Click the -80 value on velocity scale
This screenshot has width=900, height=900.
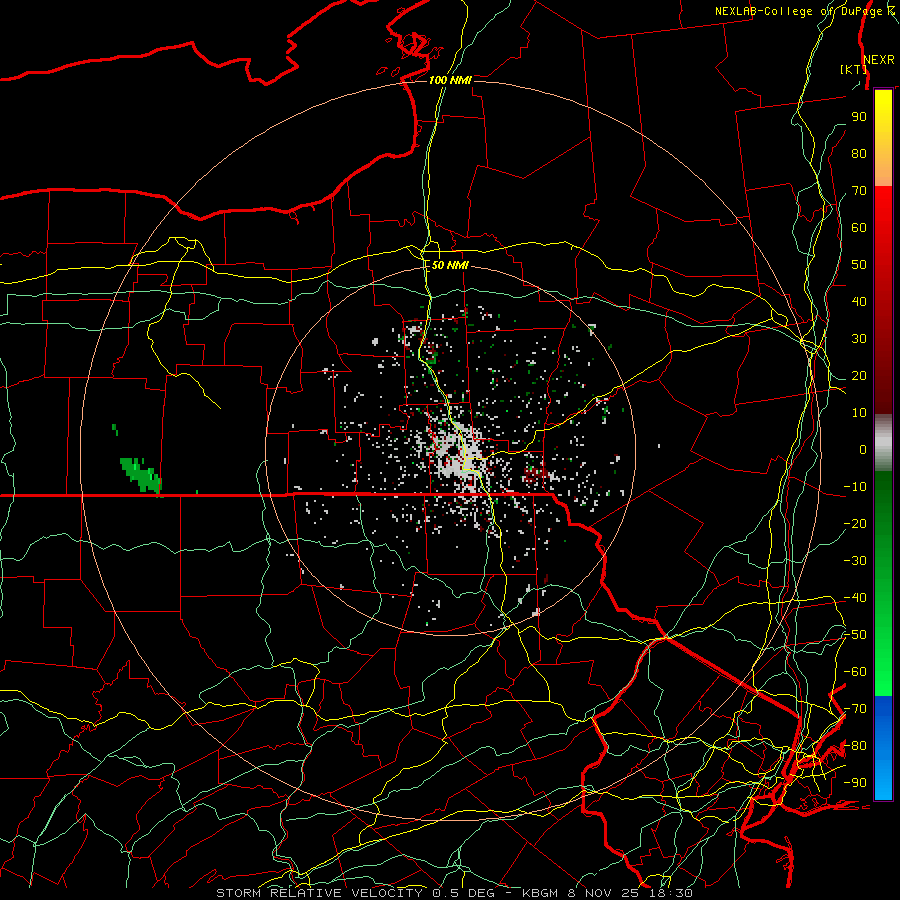click(x=855, y=746)
